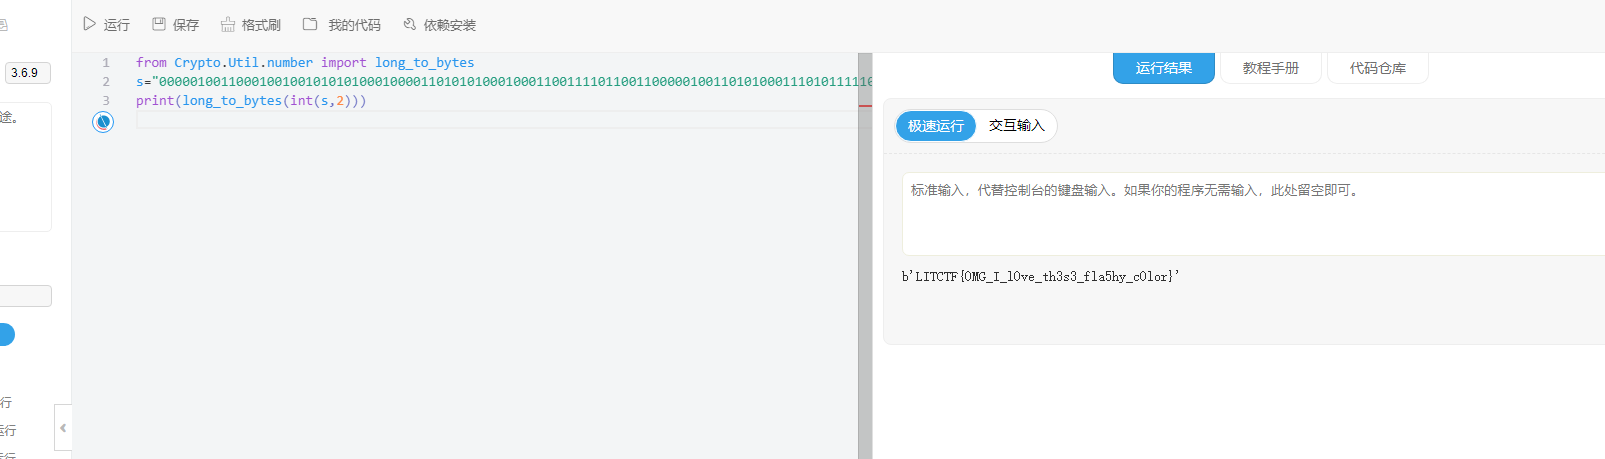Open 我的代码 list

[342, 24]
